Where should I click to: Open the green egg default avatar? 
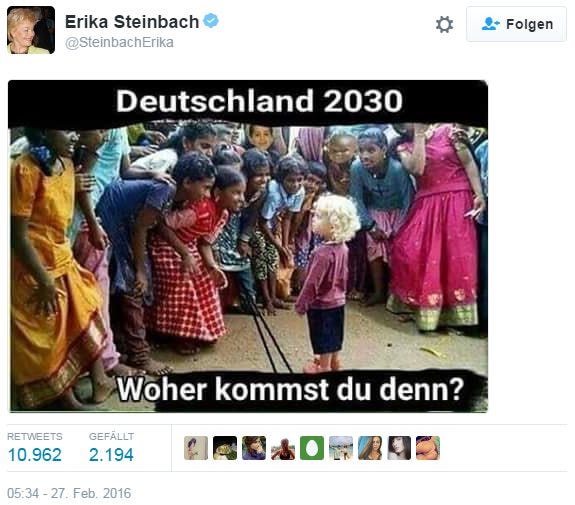click(x=312, y=448)
